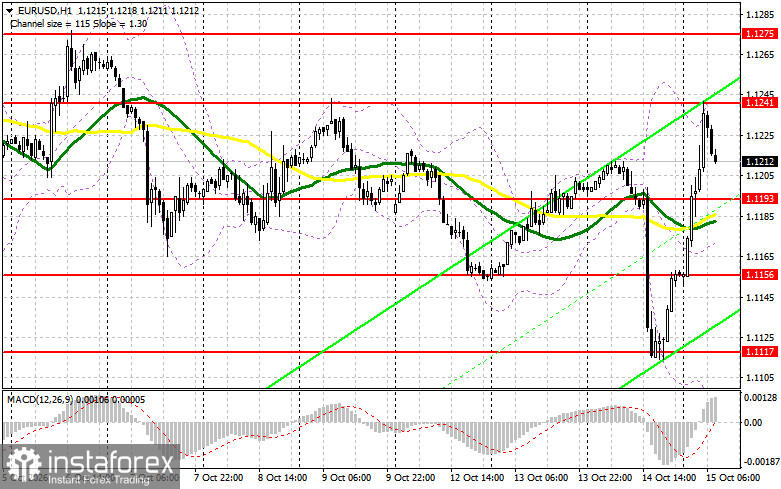This screenshot has width=781, height=489.
Task: Click the '13 Oct 06:00' time axis label
Action: (541, 478)
